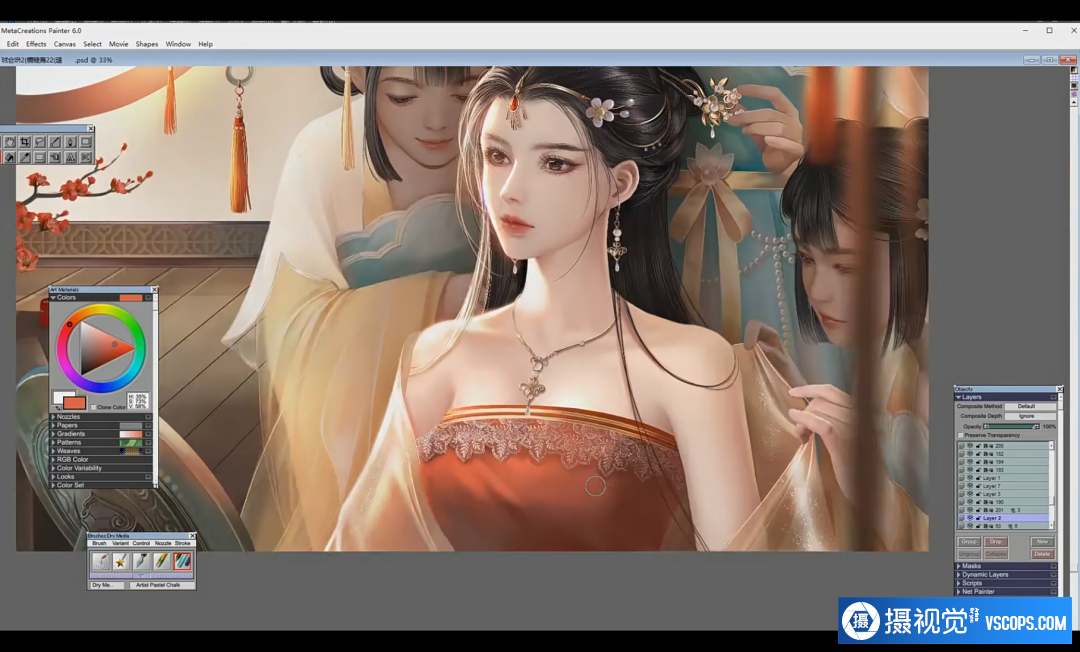Hide Layer 1 using its eye icon
The height and width of the screenshot is (652, 1080).
[969, 478]
